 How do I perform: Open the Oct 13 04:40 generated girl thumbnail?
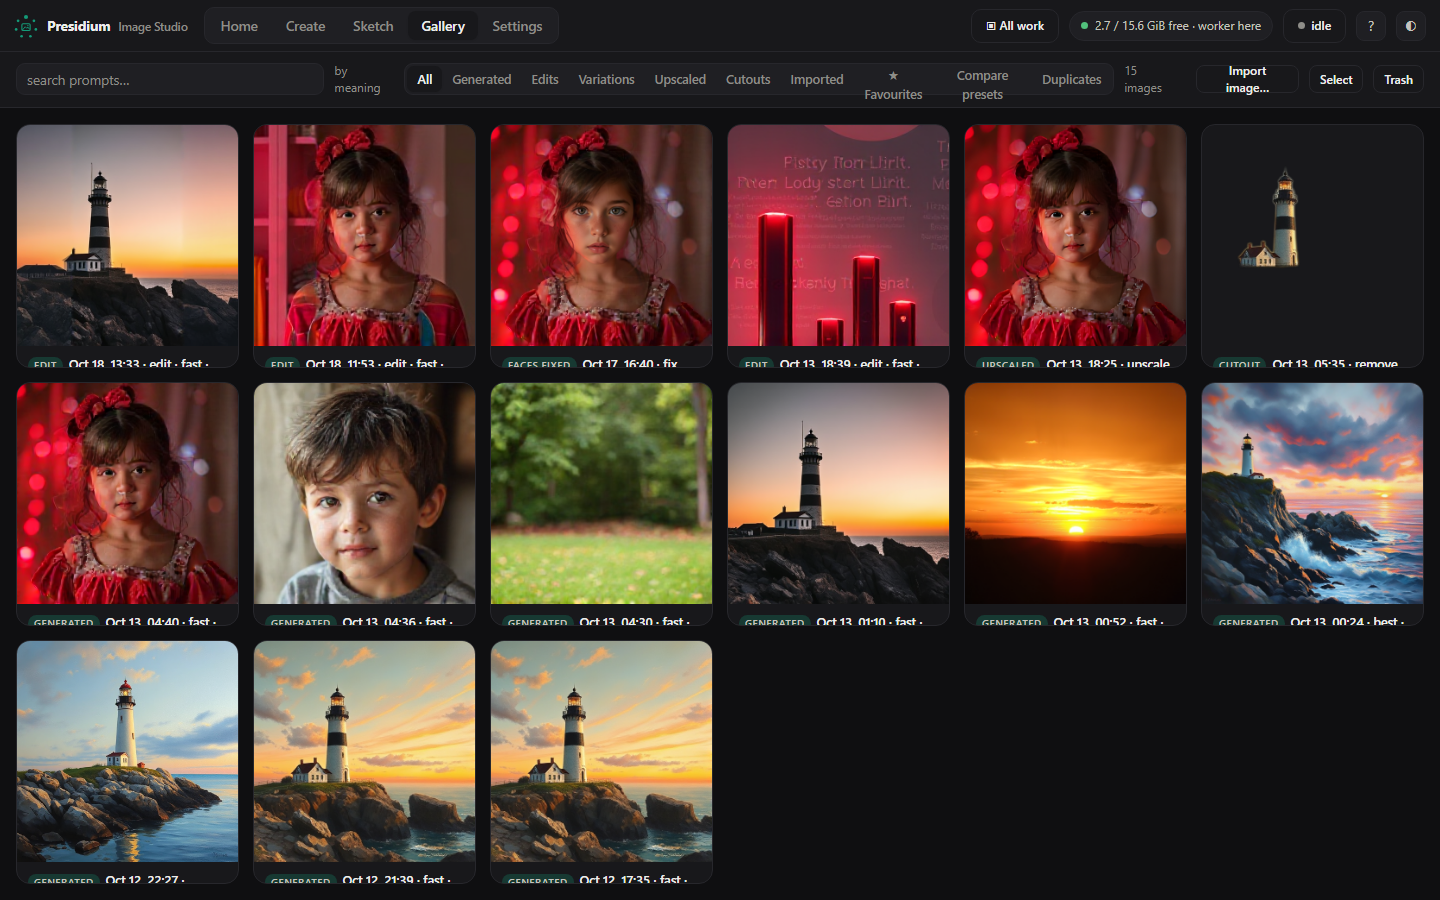127,494
